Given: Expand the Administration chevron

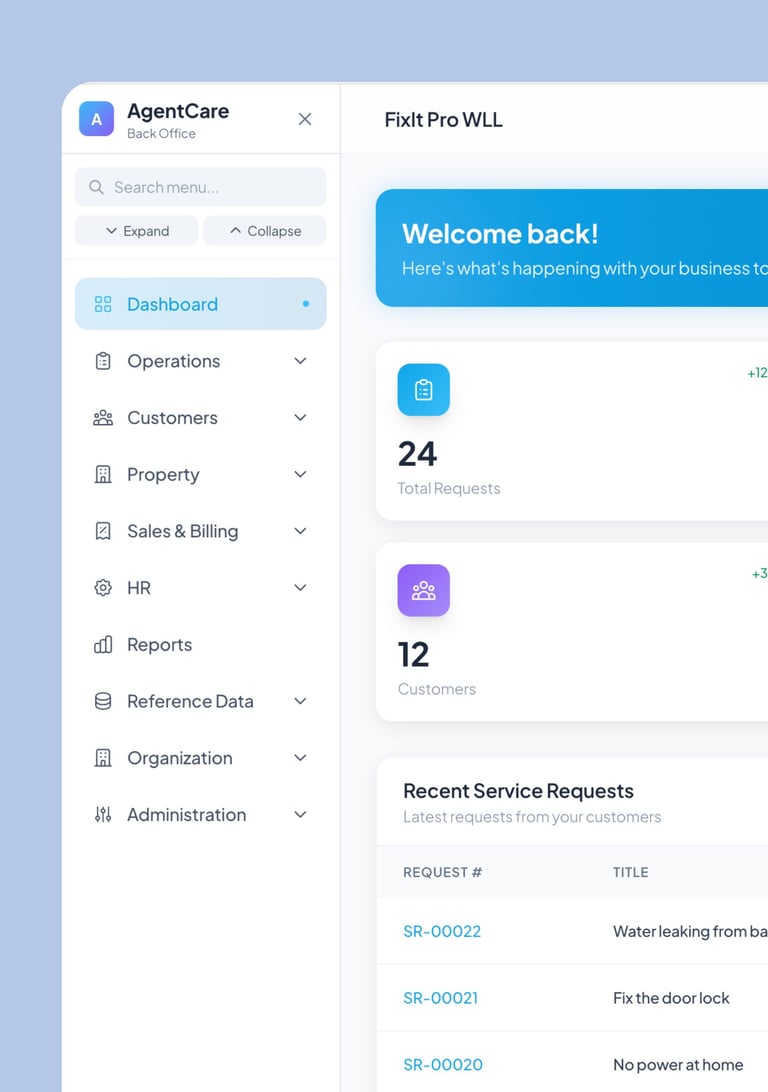Looking at the screenshot, I should pyautogui.click(x=300, y=815).
